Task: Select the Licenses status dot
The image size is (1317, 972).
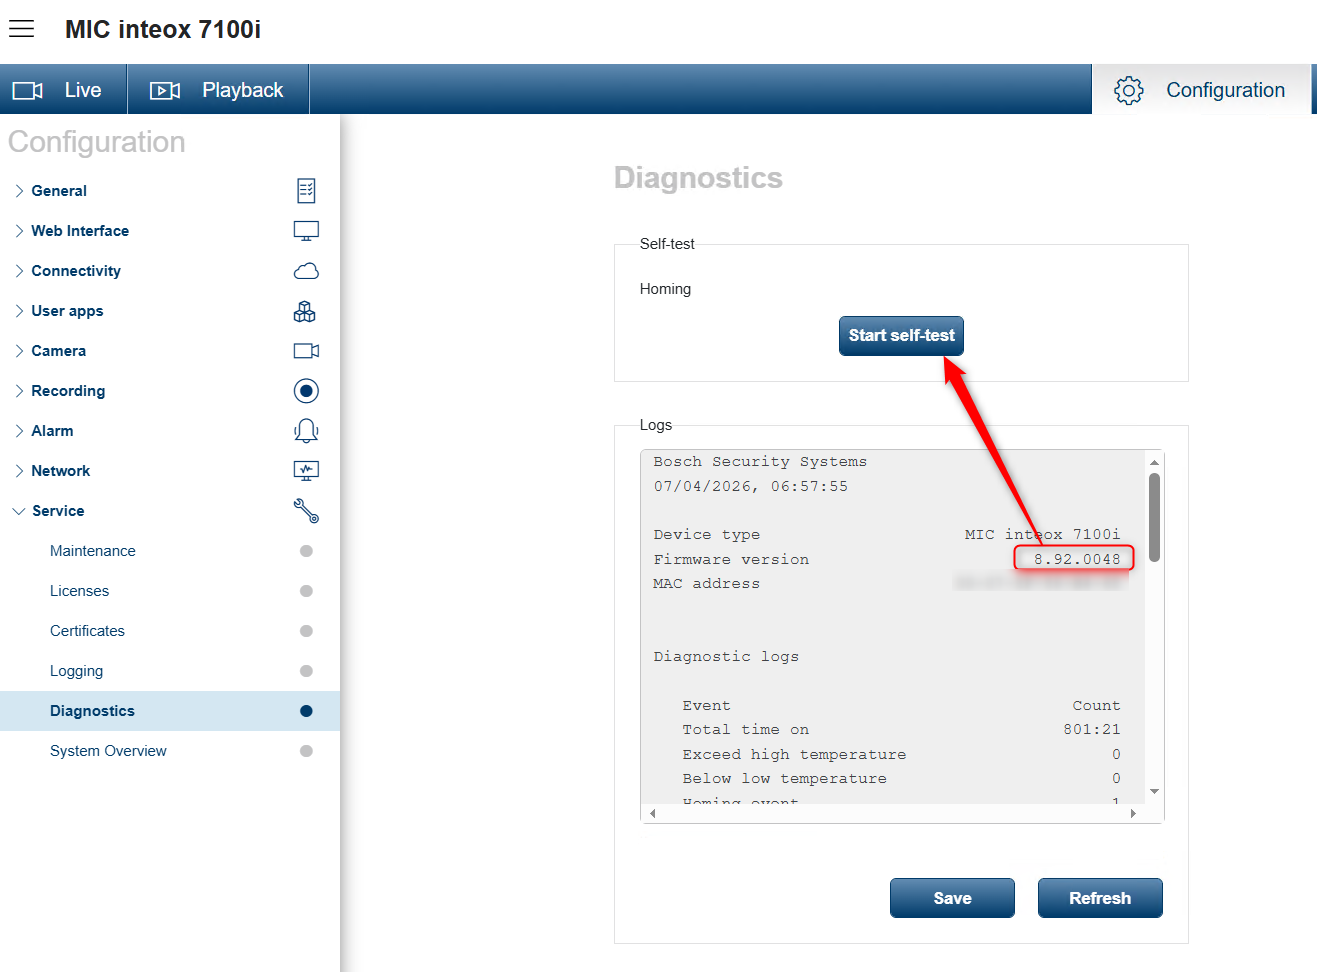Action: pyautogui.click(x=306, y=591)
